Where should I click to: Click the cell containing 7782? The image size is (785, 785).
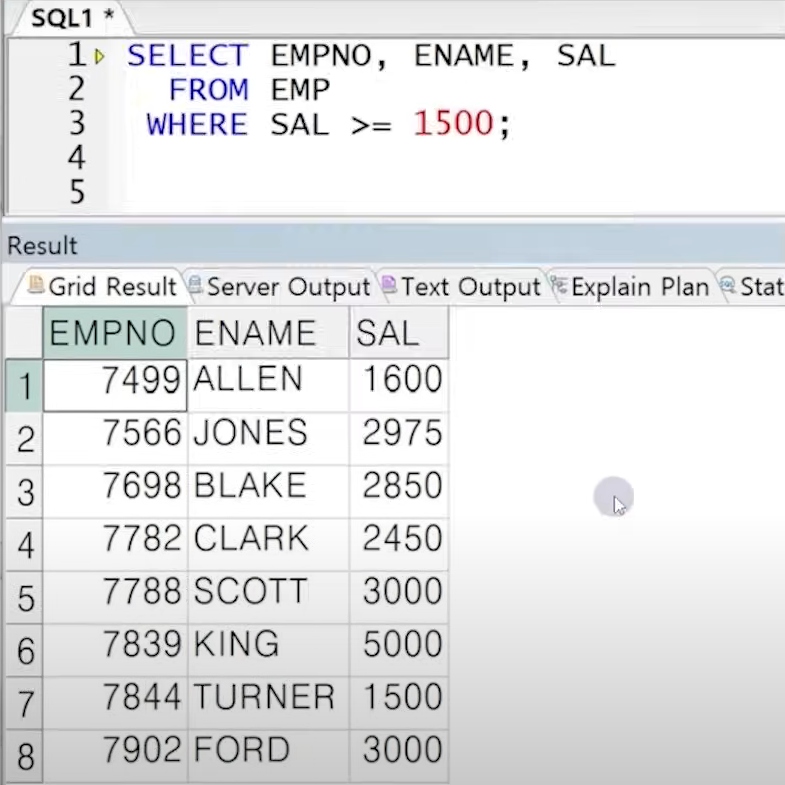tap(115, 545)
